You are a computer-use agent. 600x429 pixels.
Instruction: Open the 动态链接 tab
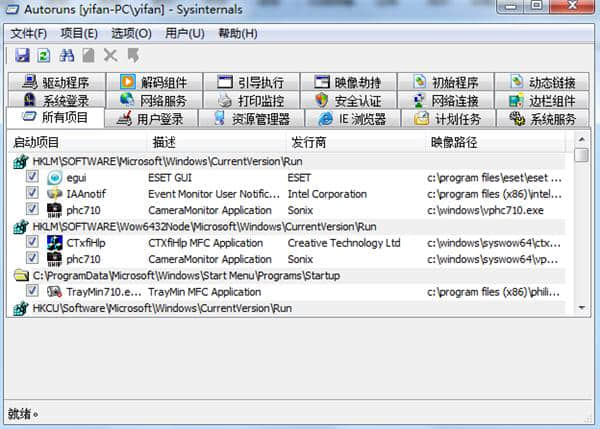click(x=542, y=82)
